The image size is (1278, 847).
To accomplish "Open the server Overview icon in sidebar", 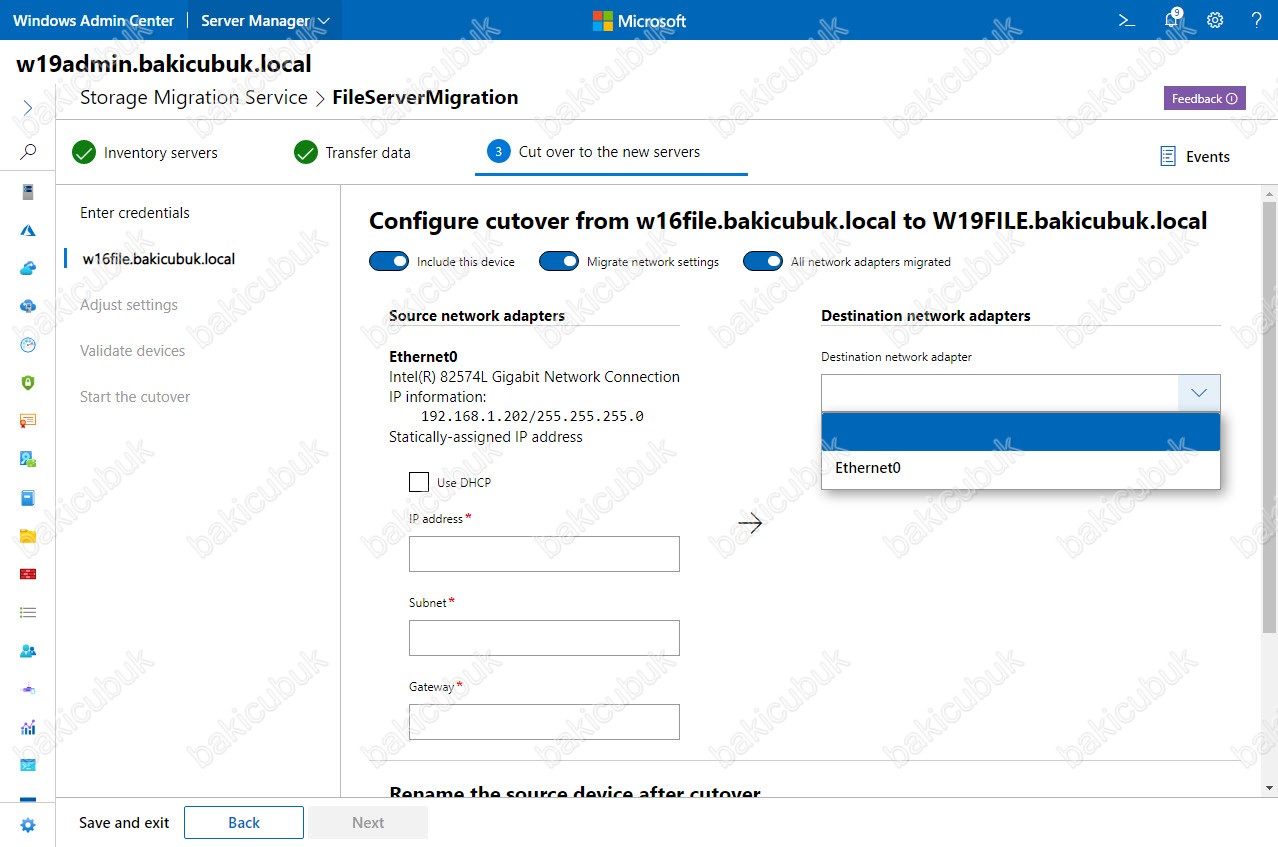I will 28,192.
